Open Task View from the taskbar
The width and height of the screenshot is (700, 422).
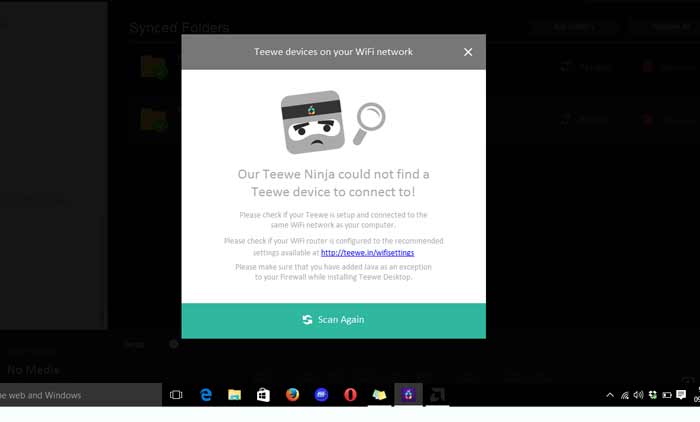click(x=176, y=395)
